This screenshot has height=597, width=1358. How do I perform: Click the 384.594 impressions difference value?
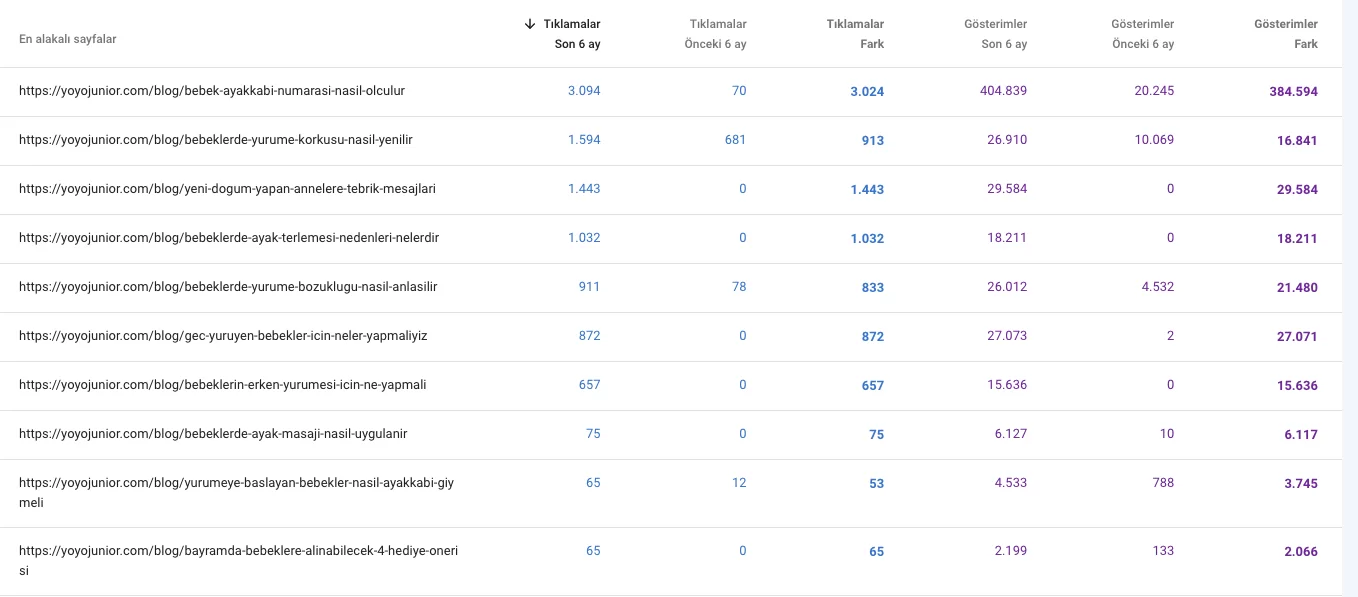coord(1293,92)
